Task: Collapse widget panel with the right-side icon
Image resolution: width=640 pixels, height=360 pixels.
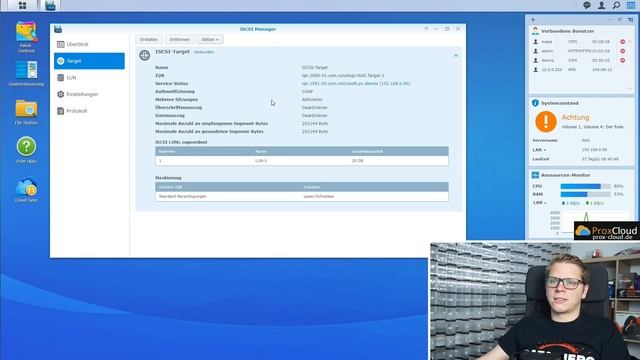Action: pos(631,20)
